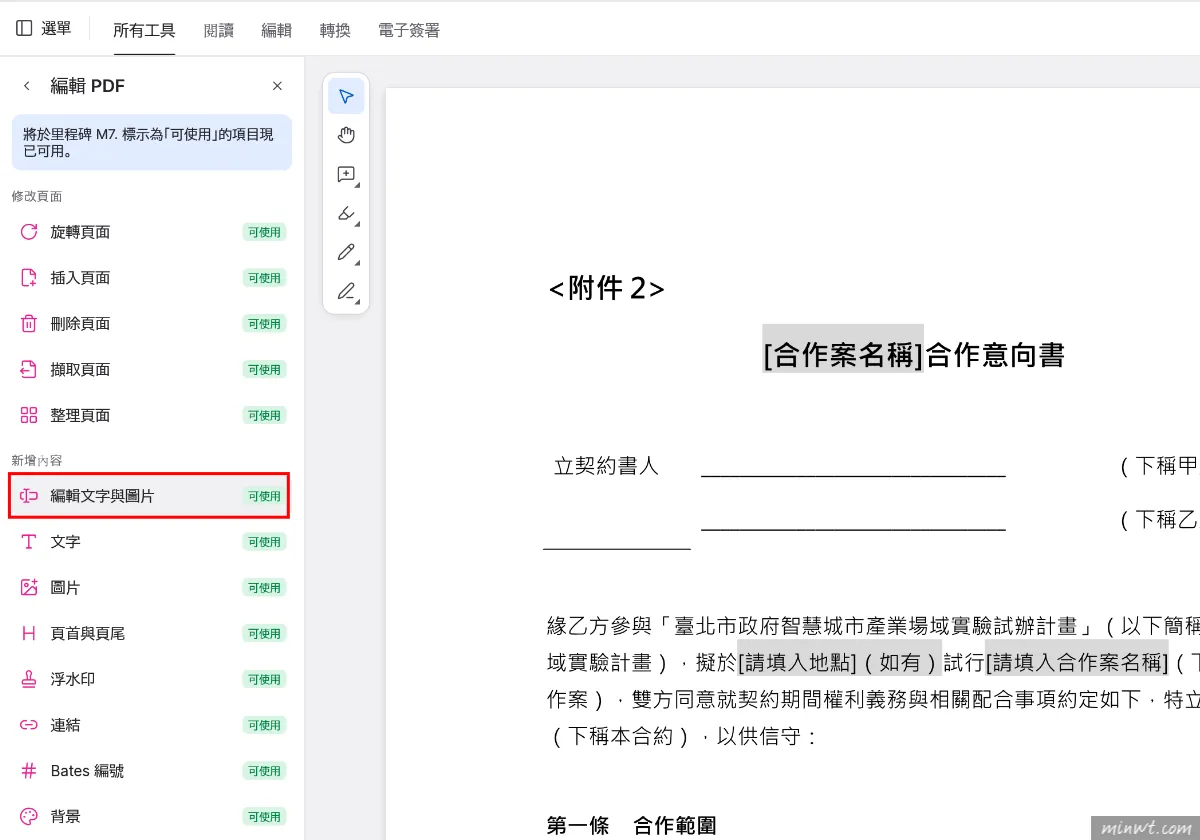Click 可使用 badge next to 連結
Viewport: 1200px width, 840px height.
pos(264,725)
